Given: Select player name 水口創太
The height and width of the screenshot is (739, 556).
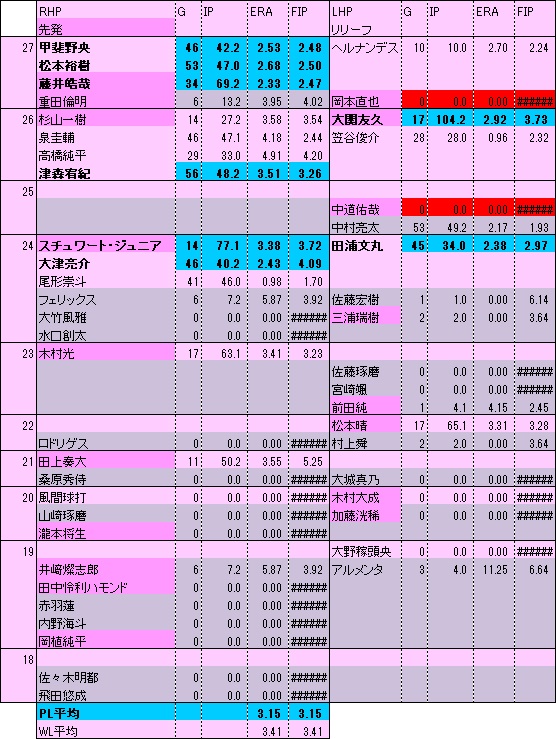Looking at the screenshot, I should coord(106,335).
